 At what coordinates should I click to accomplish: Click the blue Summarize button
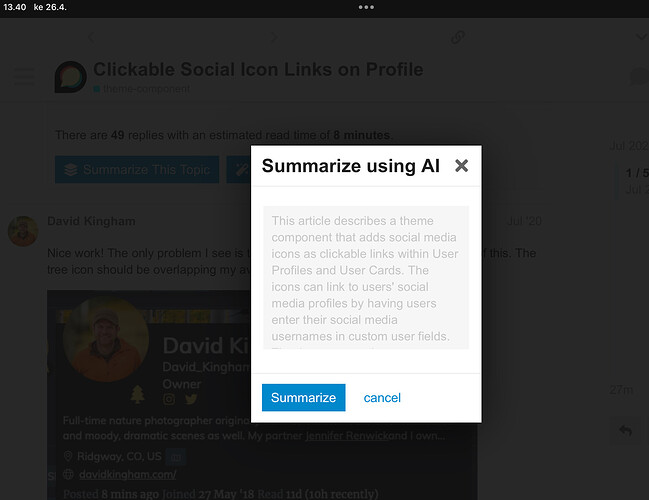tap(303, 397)
